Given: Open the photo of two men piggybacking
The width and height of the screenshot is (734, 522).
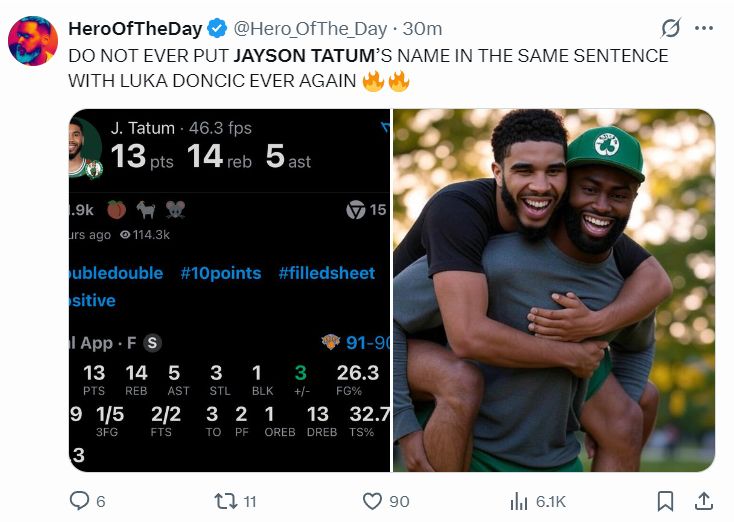Looking at the screenshot, I should click(554, 290).
